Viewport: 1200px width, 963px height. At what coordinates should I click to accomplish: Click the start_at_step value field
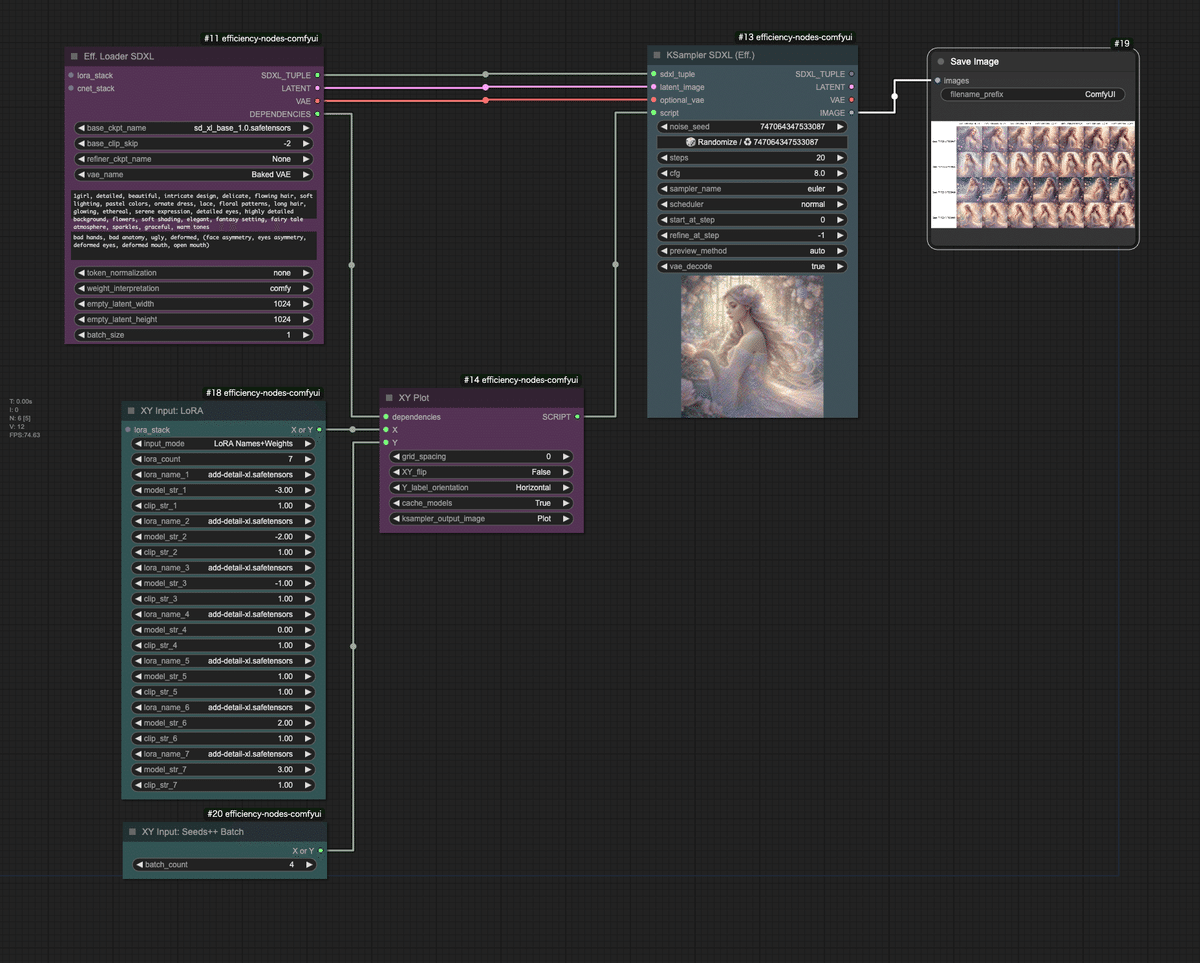point(752,220)
